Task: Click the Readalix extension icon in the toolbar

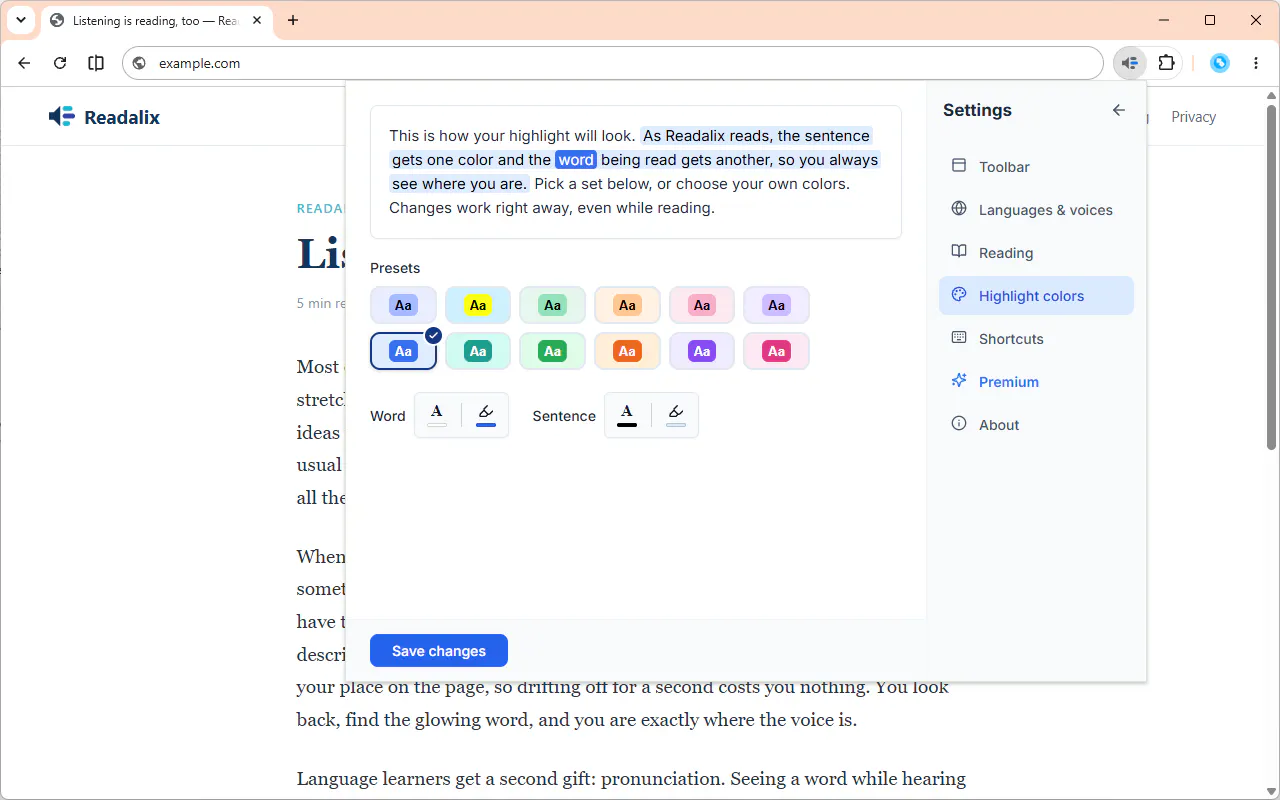Action: [1129, 63]
